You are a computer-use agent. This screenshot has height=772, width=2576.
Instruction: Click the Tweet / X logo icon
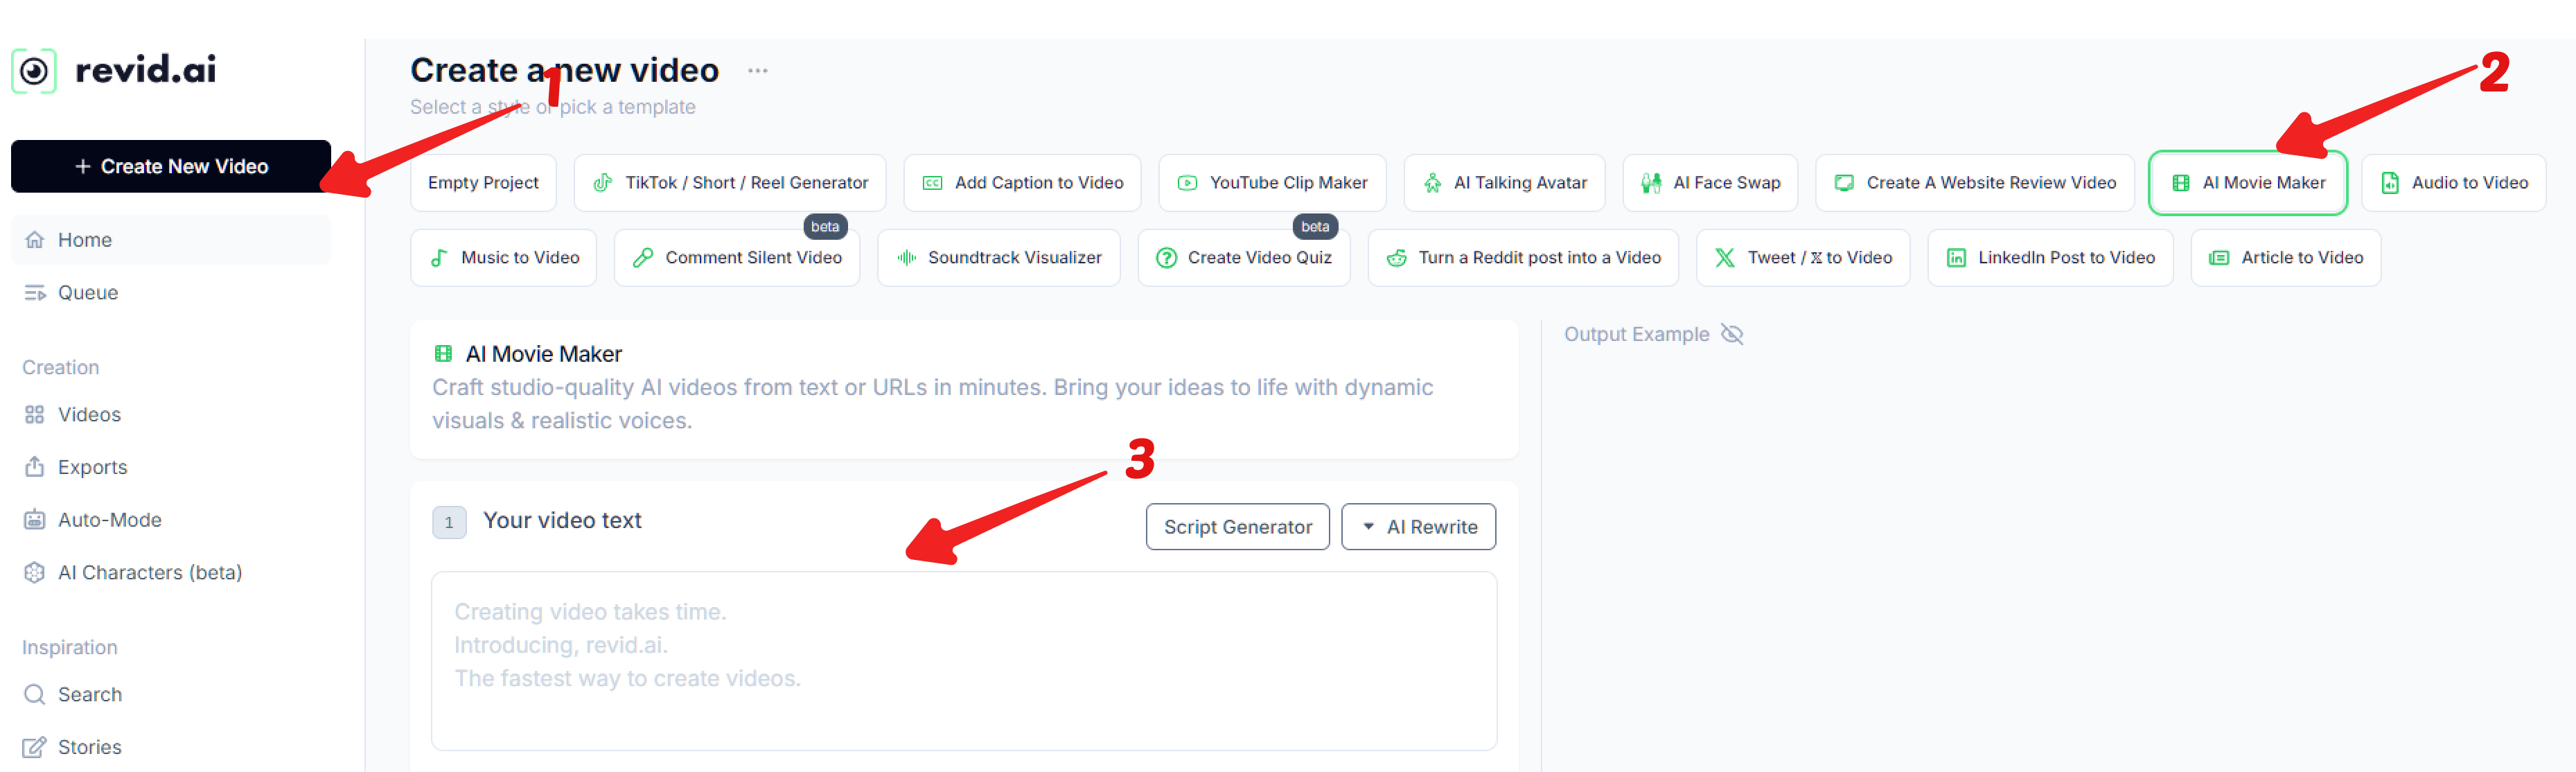[x=1725, y=258]
